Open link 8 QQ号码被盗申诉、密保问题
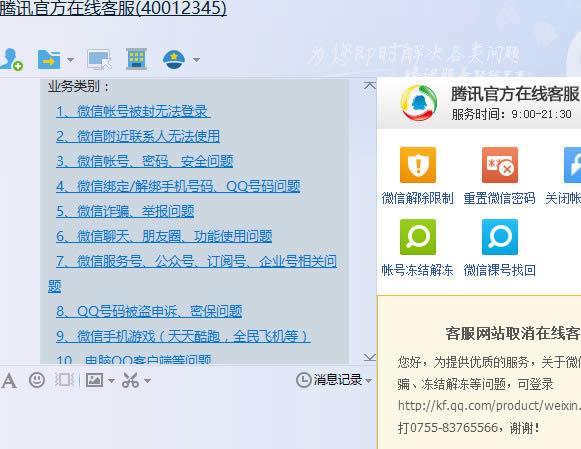581x449 pixels. [149, 312]
